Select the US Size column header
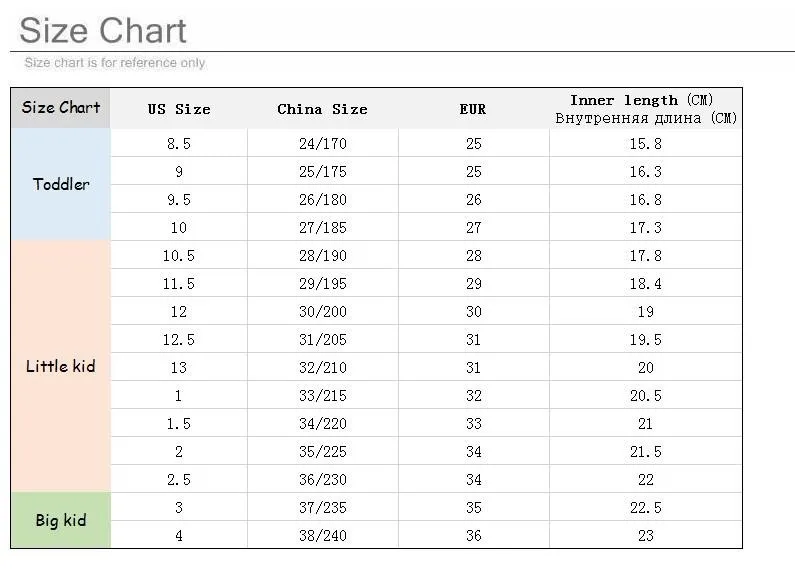The image size is (795, 569). (x=179, y=109)
